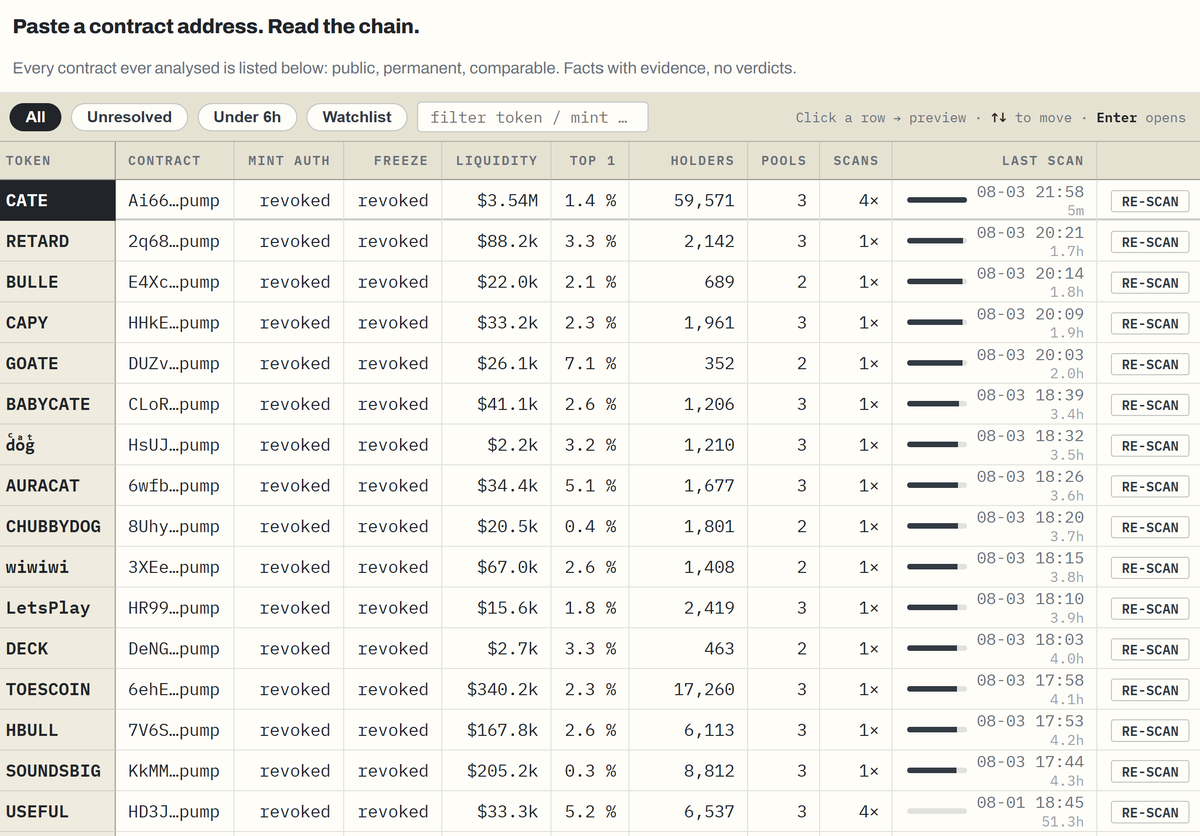Click RE-SCAN for GOATE

pos(1150,364)
